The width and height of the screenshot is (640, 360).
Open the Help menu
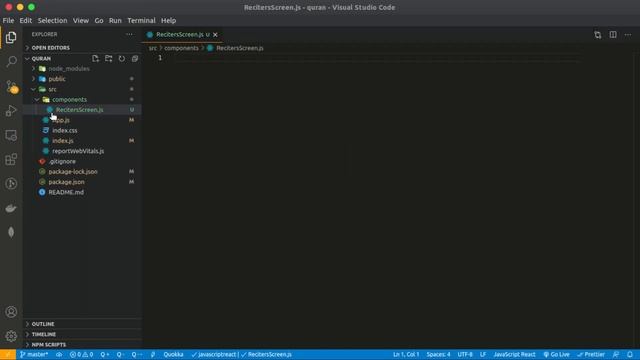pos(168,20)
